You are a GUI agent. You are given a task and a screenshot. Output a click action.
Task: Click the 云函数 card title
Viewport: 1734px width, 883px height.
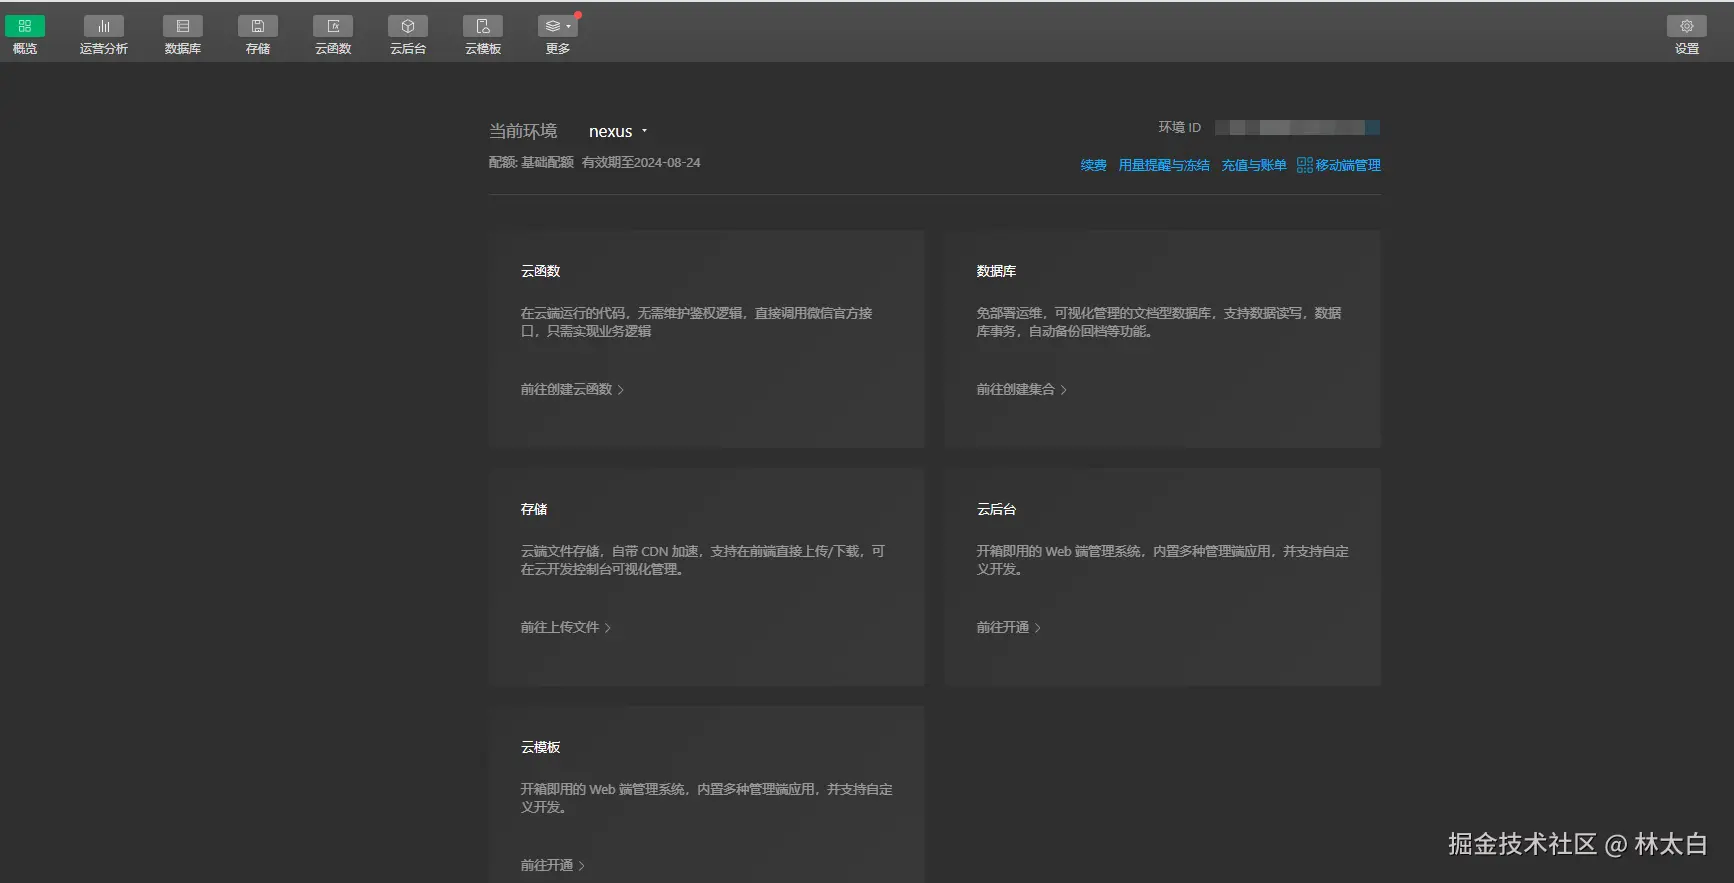(x=540, y=271)
